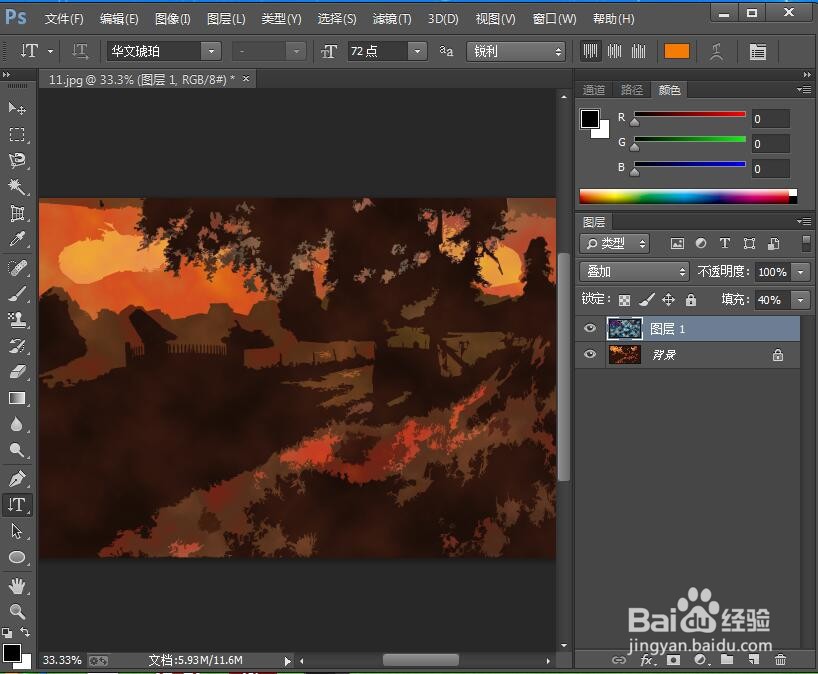The width and height of the screenshot is (818, 674).
Task: Hide the 背景 layer
Action: point(590,354)
